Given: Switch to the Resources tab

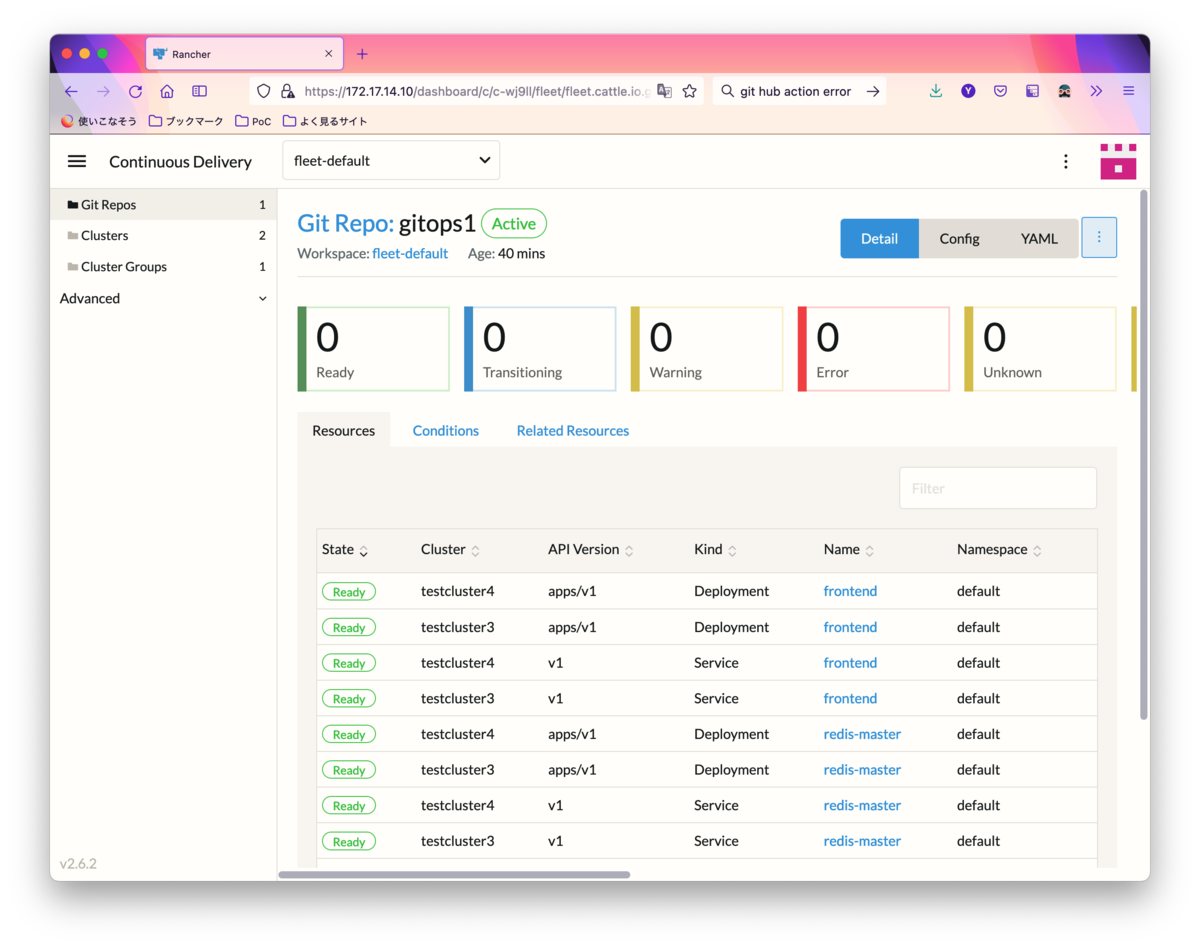Looking at the screenshot, I should (x=343, y=430).
